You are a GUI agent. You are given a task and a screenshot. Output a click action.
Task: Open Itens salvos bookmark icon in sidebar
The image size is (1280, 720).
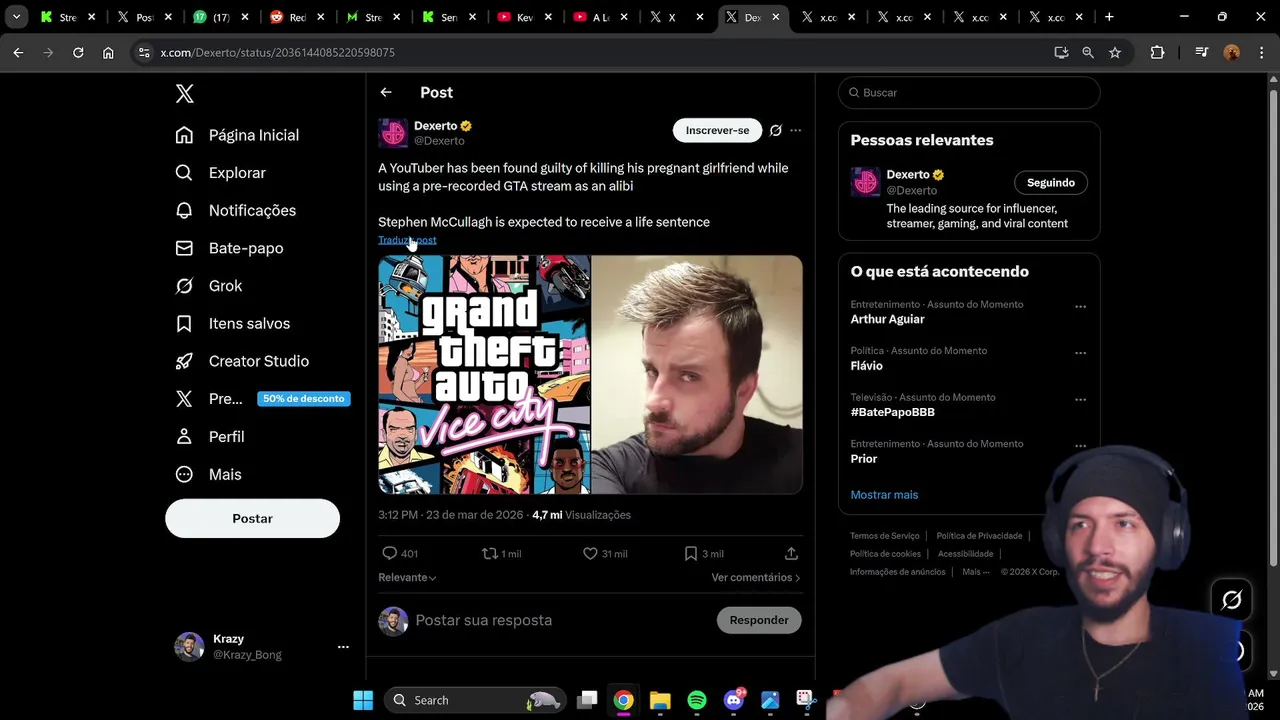[184, 323]
